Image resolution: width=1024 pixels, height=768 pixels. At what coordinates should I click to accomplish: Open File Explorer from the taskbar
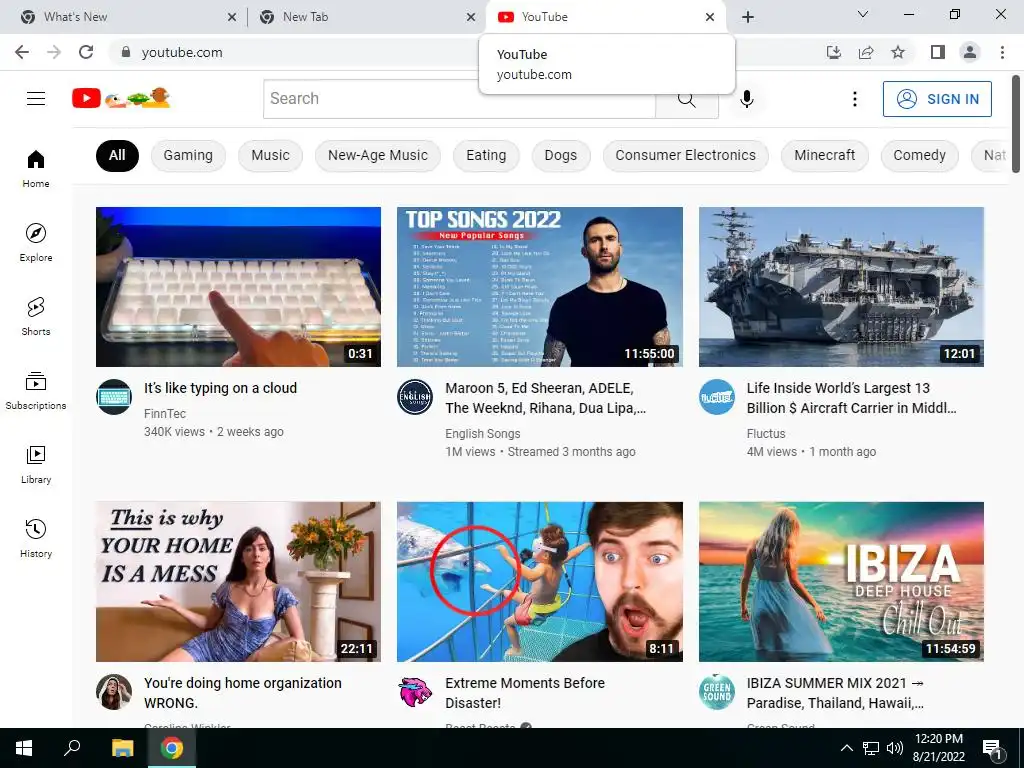(x=122, y=748)
